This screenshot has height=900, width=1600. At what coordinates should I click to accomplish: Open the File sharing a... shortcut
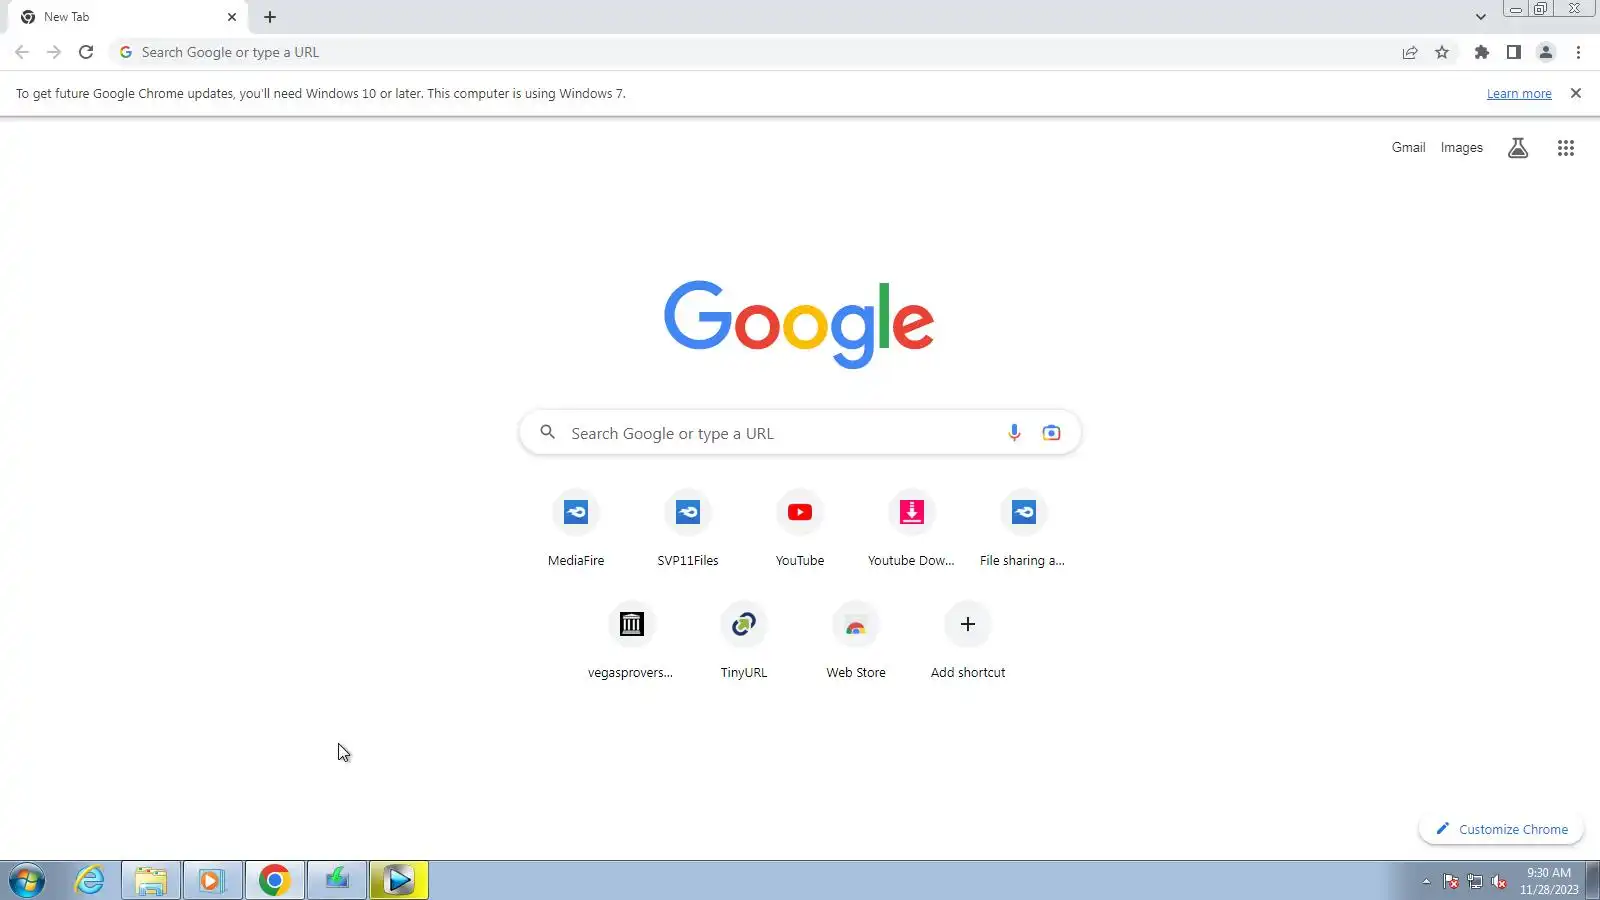coord(1024,530)
